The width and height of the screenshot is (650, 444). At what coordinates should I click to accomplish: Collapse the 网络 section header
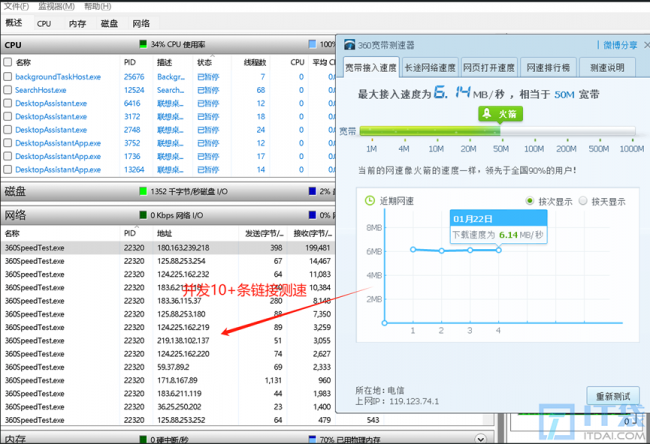click(168, 215)
